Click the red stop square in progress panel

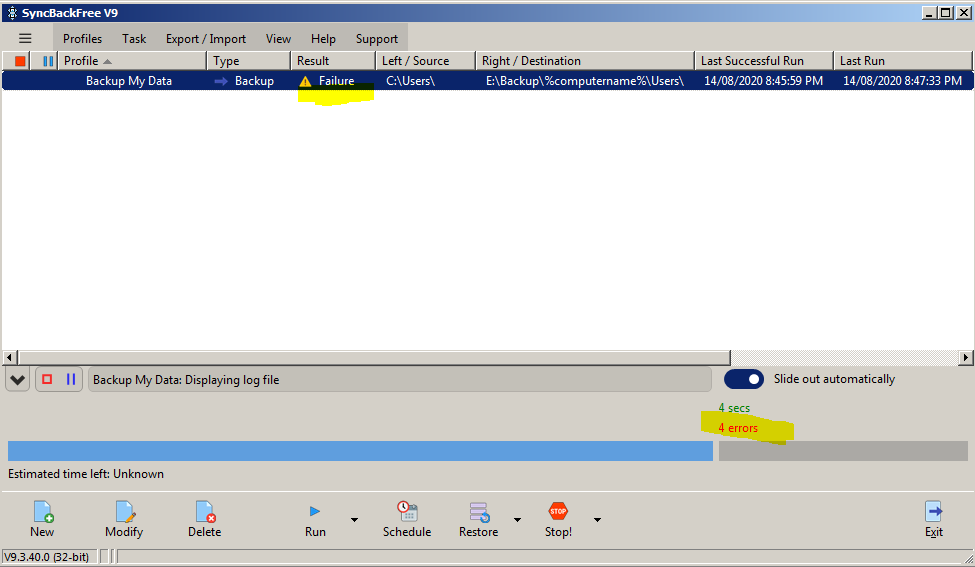[x=47, y=379]
